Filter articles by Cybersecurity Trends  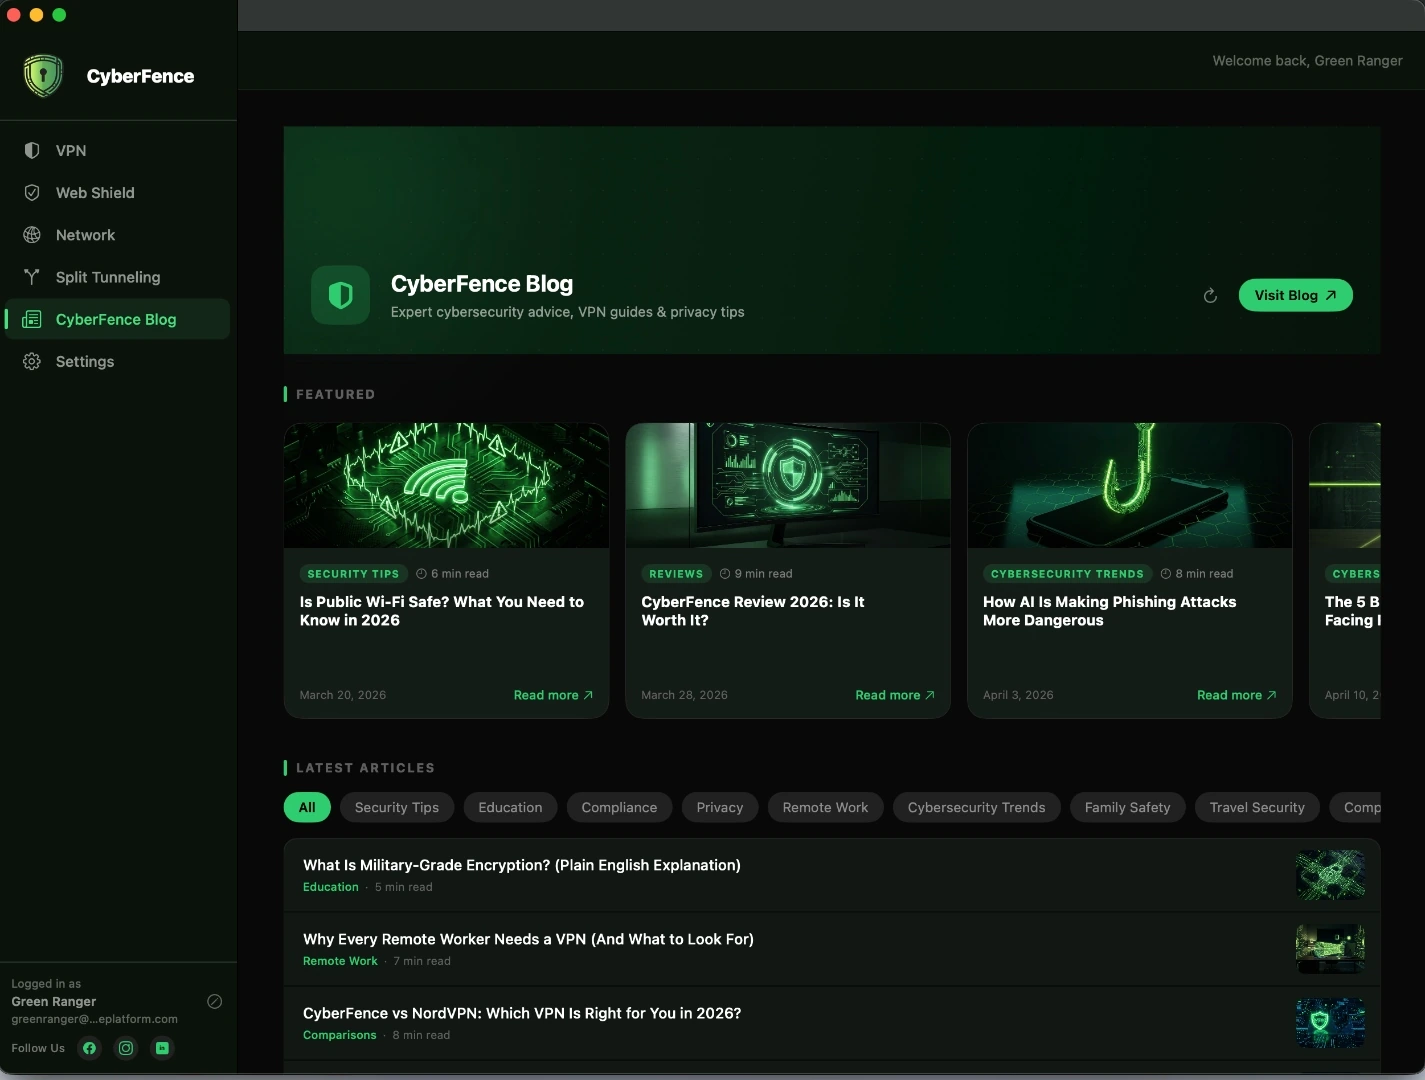976,807
